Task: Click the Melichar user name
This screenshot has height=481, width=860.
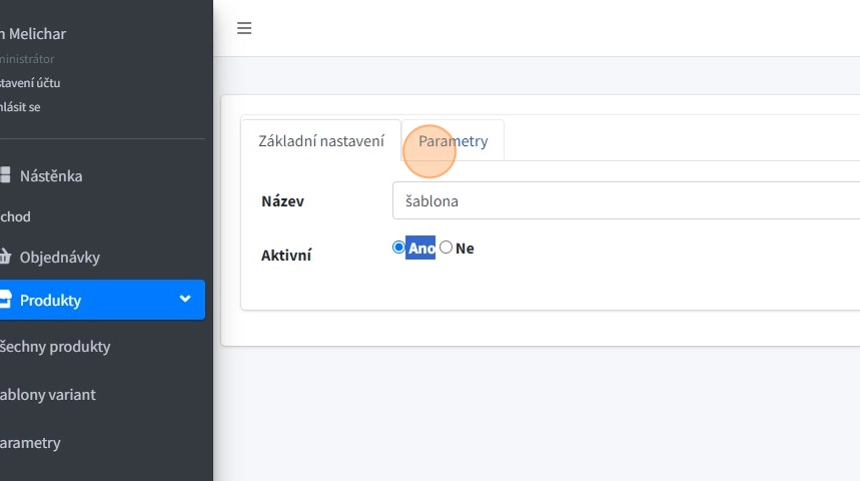Action: pos(37,34)
